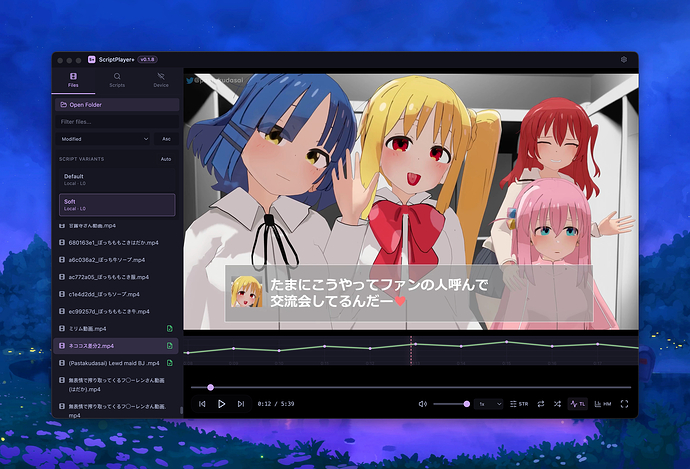Click the v0.1.8 version badge

click(x=147, y=59)
